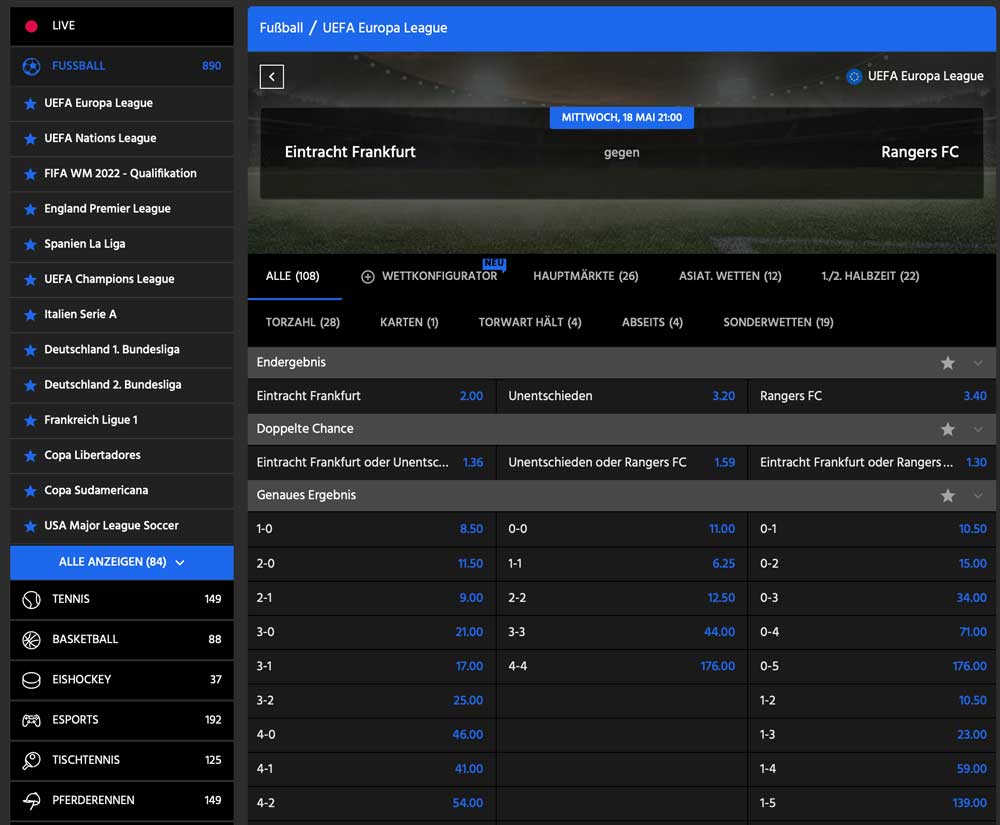
Task: Click the star icon beside UEFA Nations League
Action: tap(30, 138)
